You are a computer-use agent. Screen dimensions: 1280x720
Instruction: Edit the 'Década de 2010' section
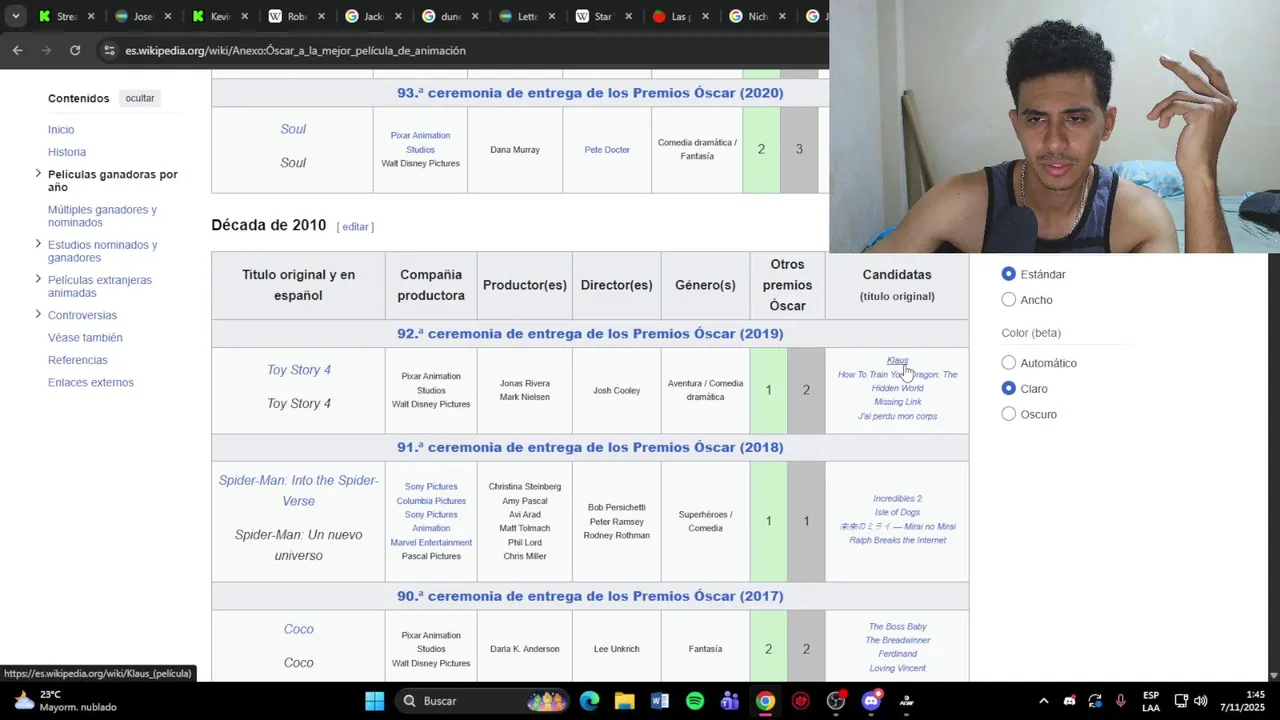point(355,227)
